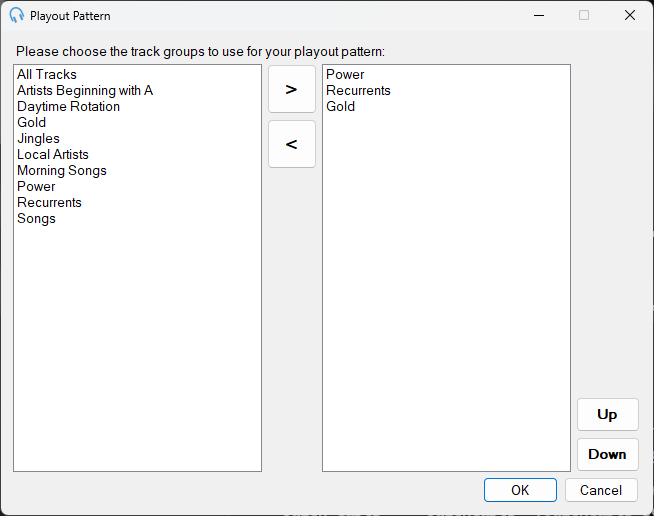
Task: Click the remove-from-pattern < arrow button
Action: click(292, 144)
